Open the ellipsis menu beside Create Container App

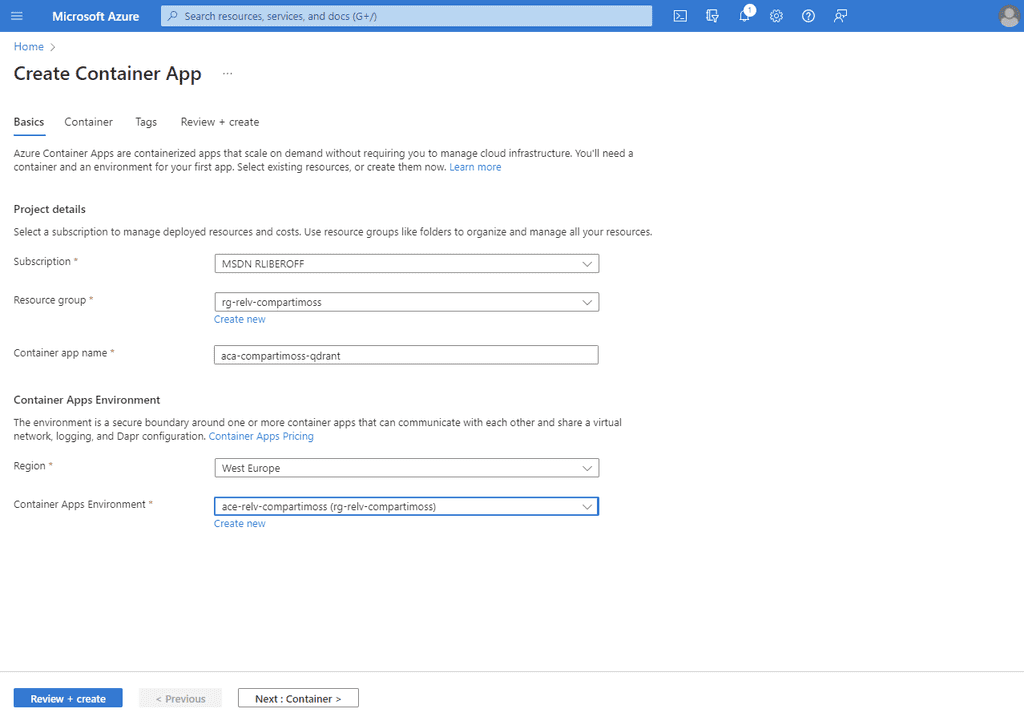(227, 73)
